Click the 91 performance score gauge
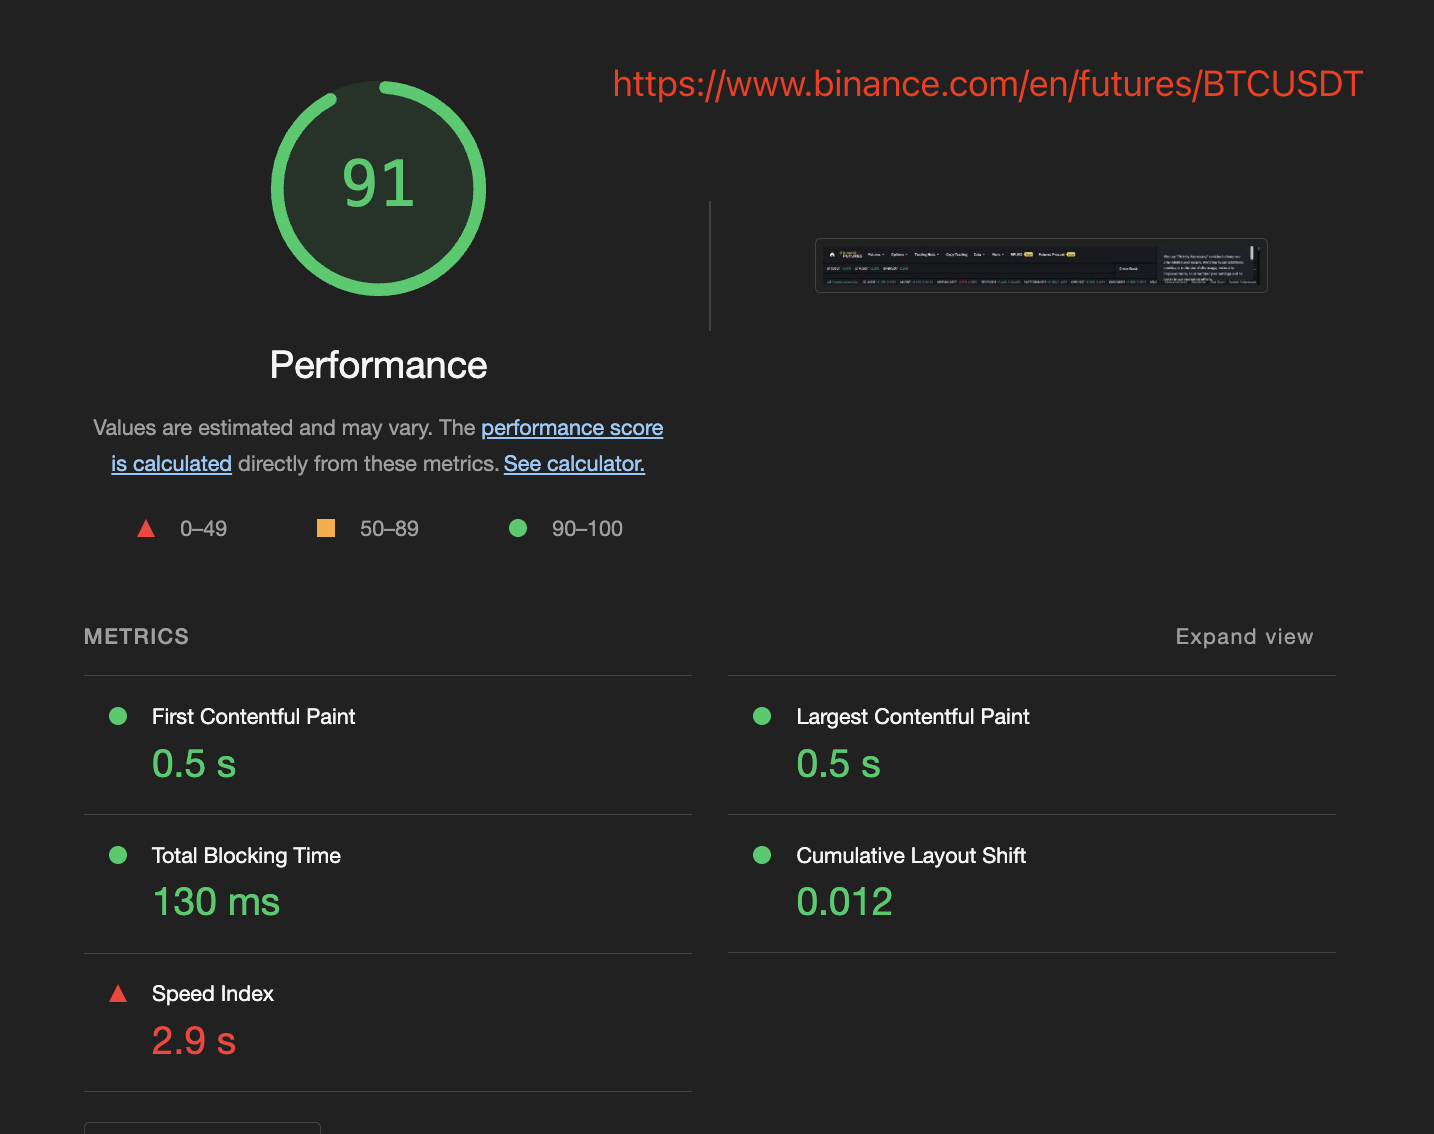1434x1134 pixels. (379, 188)
